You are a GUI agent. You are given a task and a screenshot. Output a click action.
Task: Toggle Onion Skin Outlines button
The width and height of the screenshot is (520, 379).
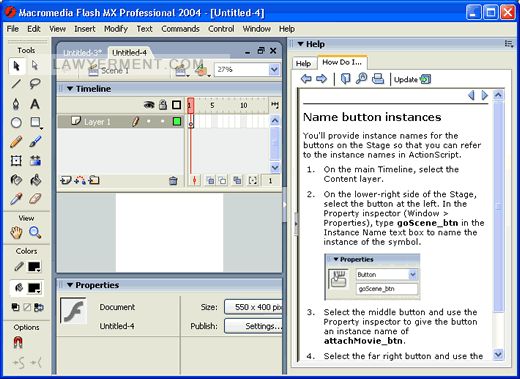tap(222, 181)
